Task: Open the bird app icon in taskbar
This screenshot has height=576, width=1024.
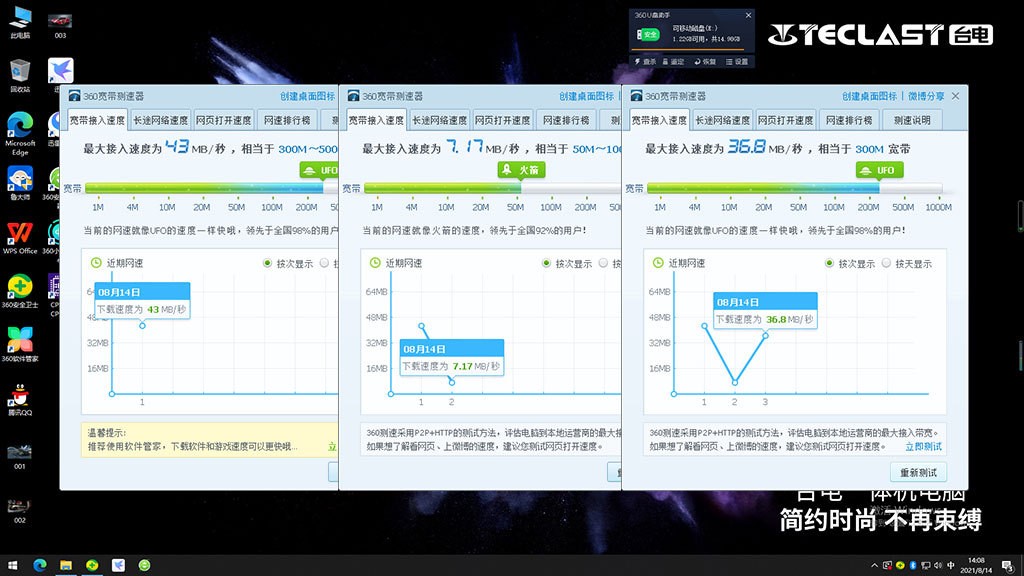Action: click(118, 566)
